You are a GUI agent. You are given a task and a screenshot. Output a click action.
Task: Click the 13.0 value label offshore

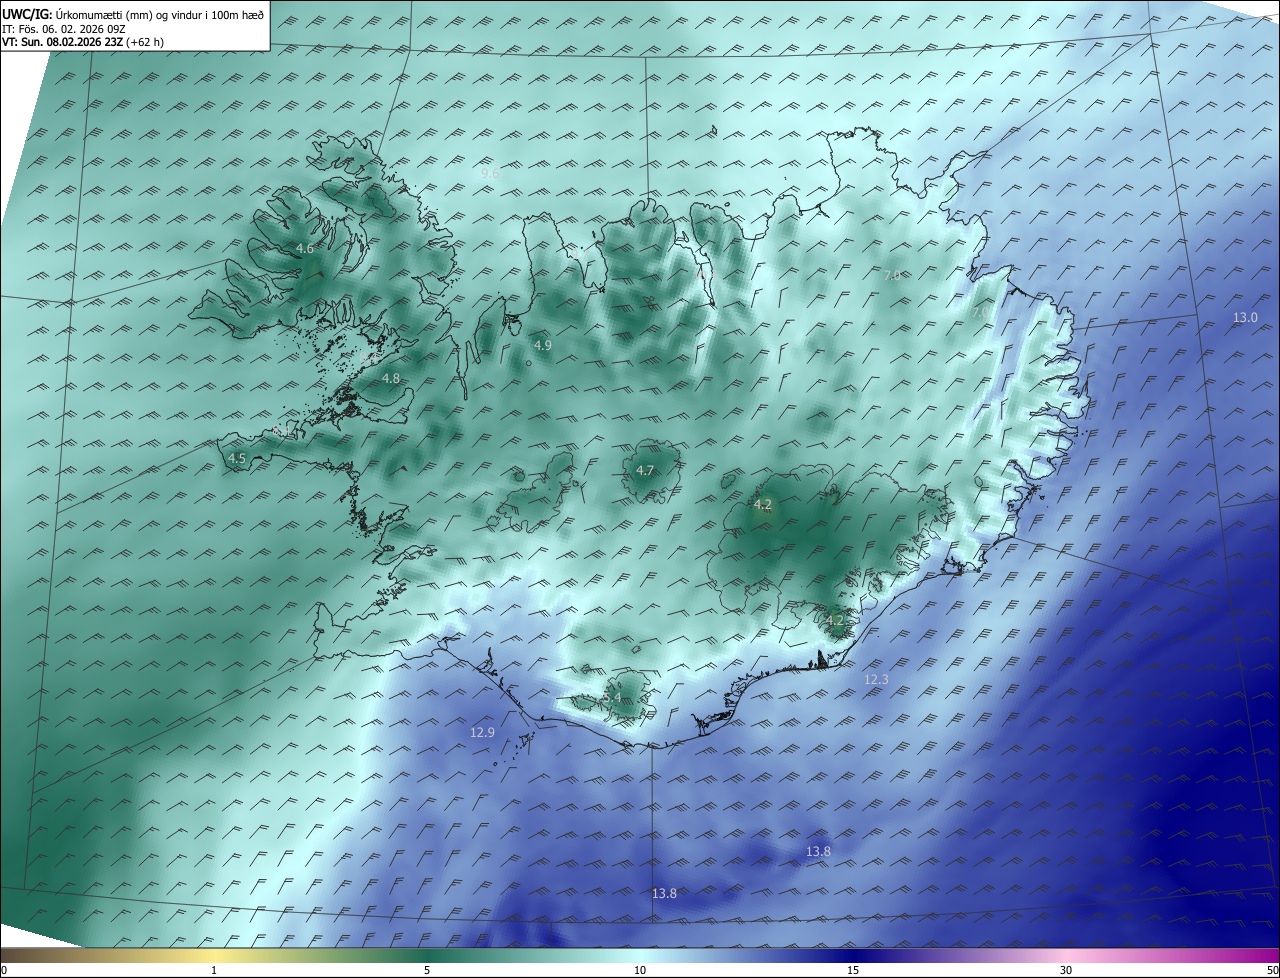(1245, 317)
